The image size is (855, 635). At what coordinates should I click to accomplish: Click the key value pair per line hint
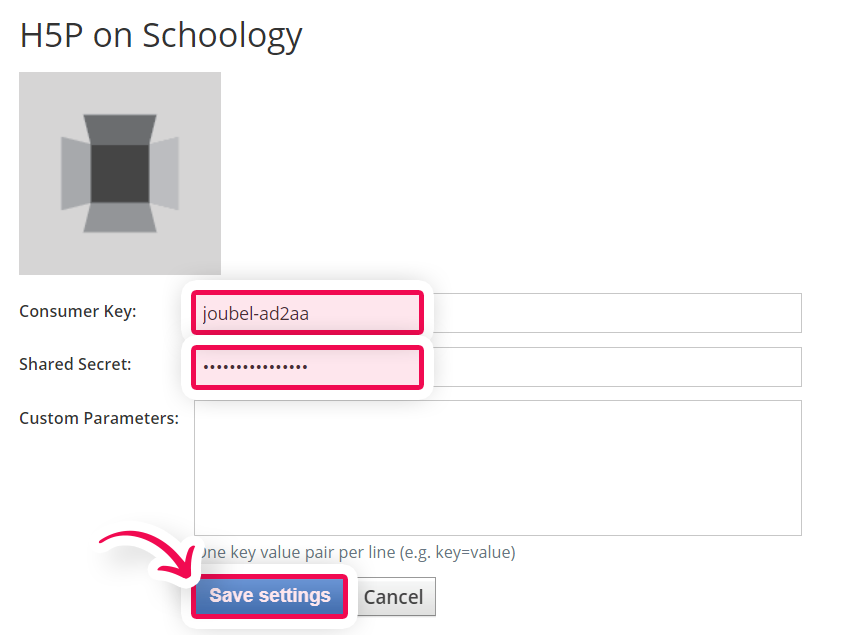(358, 552)
